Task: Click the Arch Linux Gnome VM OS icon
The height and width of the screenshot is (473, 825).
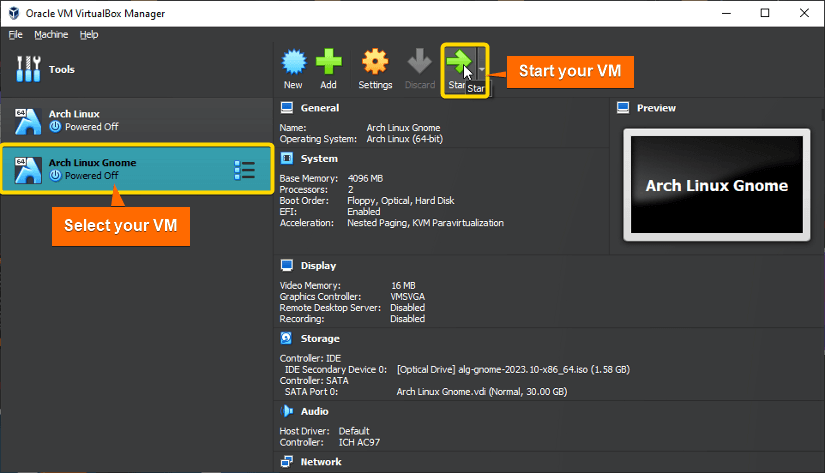Action: pyautogui.click(x=28, y=170)
